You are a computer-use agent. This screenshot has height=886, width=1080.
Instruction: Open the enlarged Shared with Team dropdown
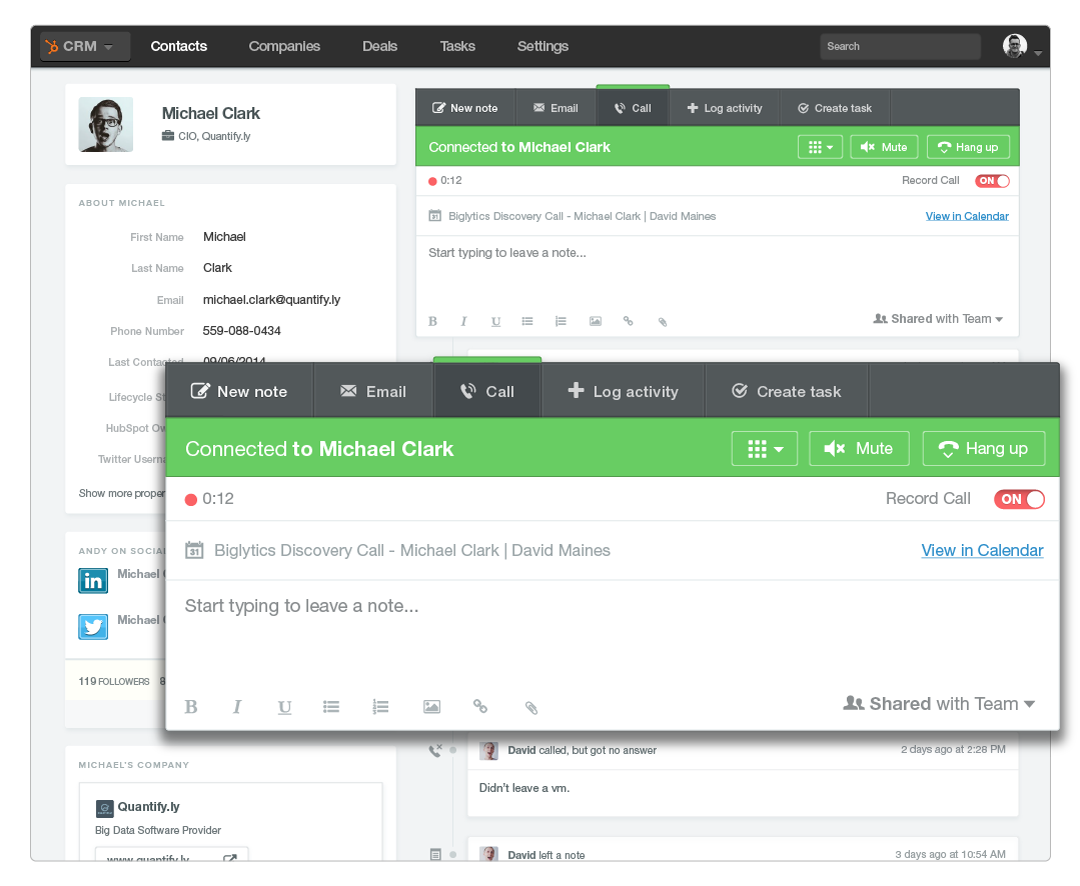pyautogui.click(x=939, y=704)
